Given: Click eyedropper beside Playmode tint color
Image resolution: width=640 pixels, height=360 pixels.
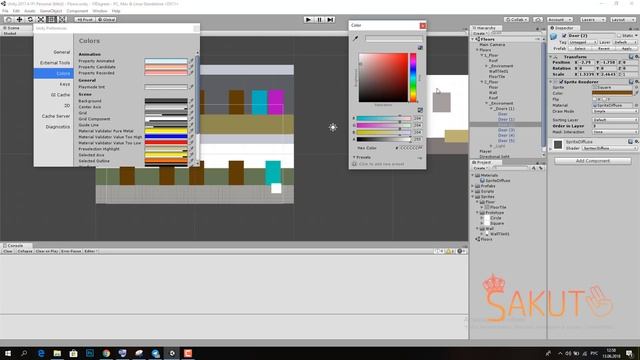Looking at the screenshot, I should click(x=191, y=87).
